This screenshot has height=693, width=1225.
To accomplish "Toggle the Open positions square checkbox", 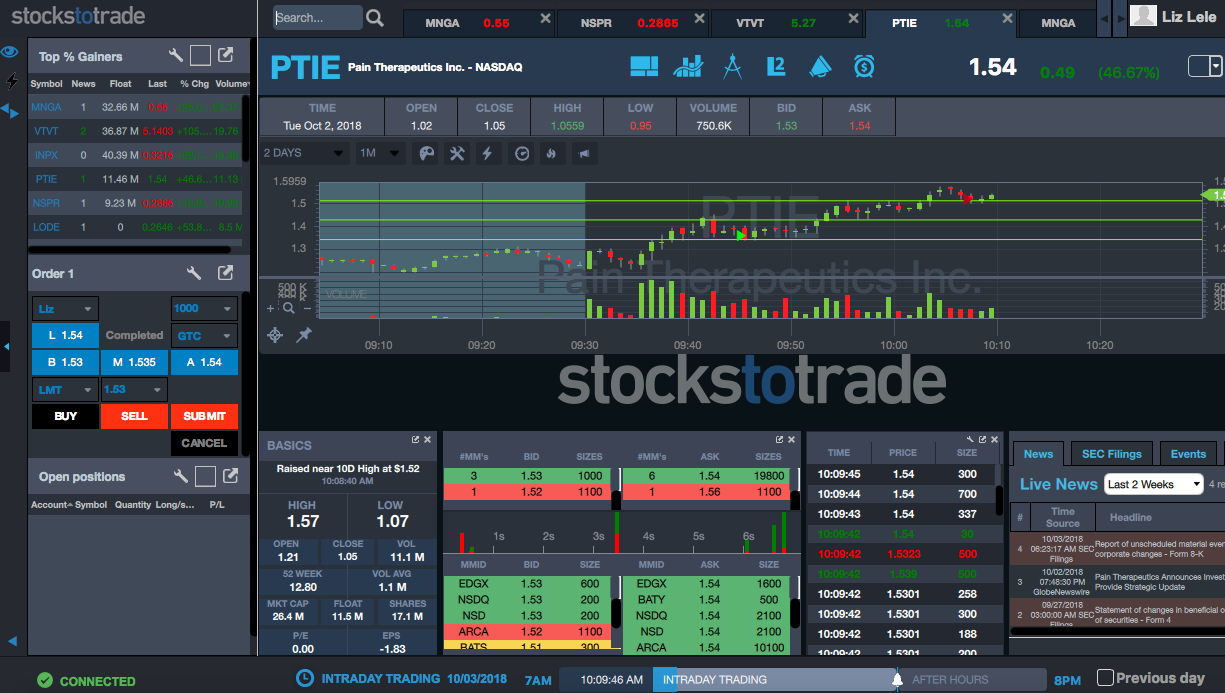I will click(204, 476).
